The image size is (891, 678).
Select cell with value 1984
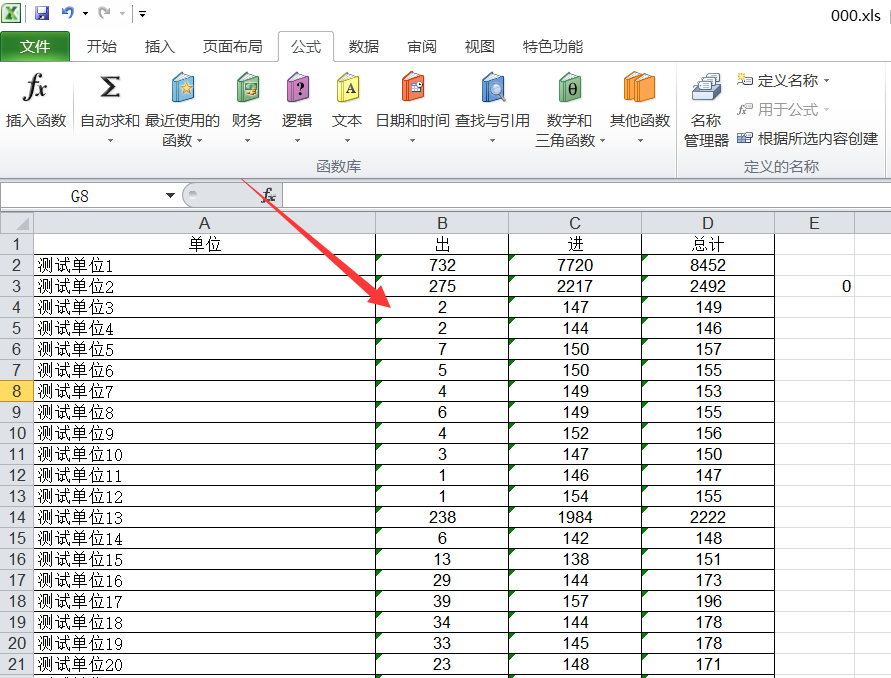point(575,517)
